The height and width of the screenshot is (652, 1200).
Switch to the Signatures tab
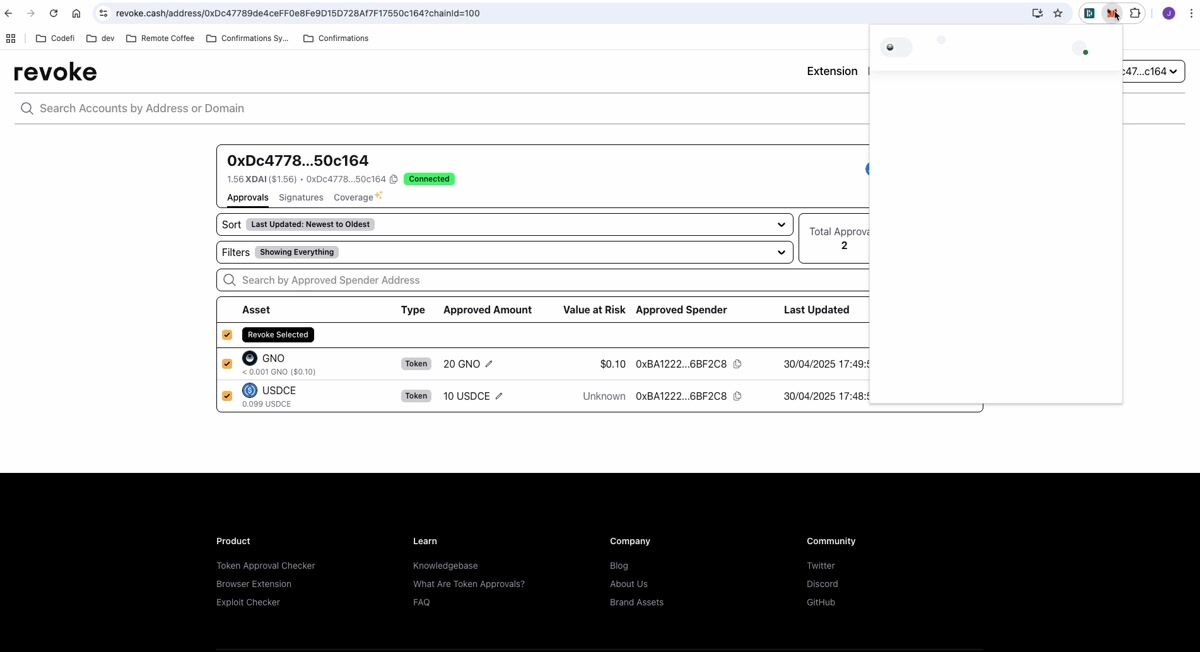click(301, 198)
